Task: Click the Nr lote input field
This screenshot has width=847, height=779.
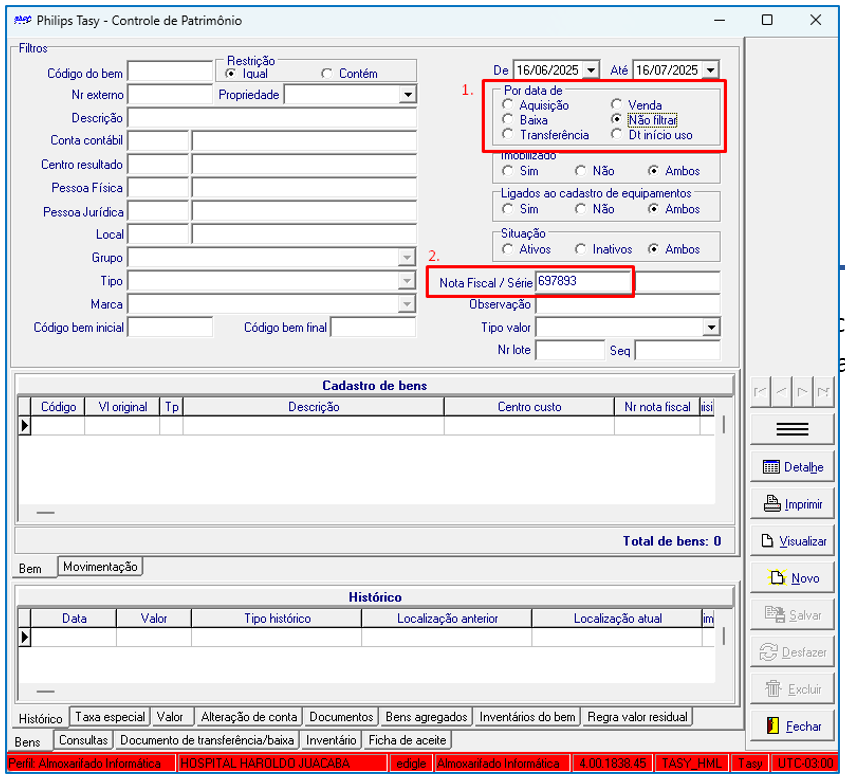Action: tap(570, 350)
